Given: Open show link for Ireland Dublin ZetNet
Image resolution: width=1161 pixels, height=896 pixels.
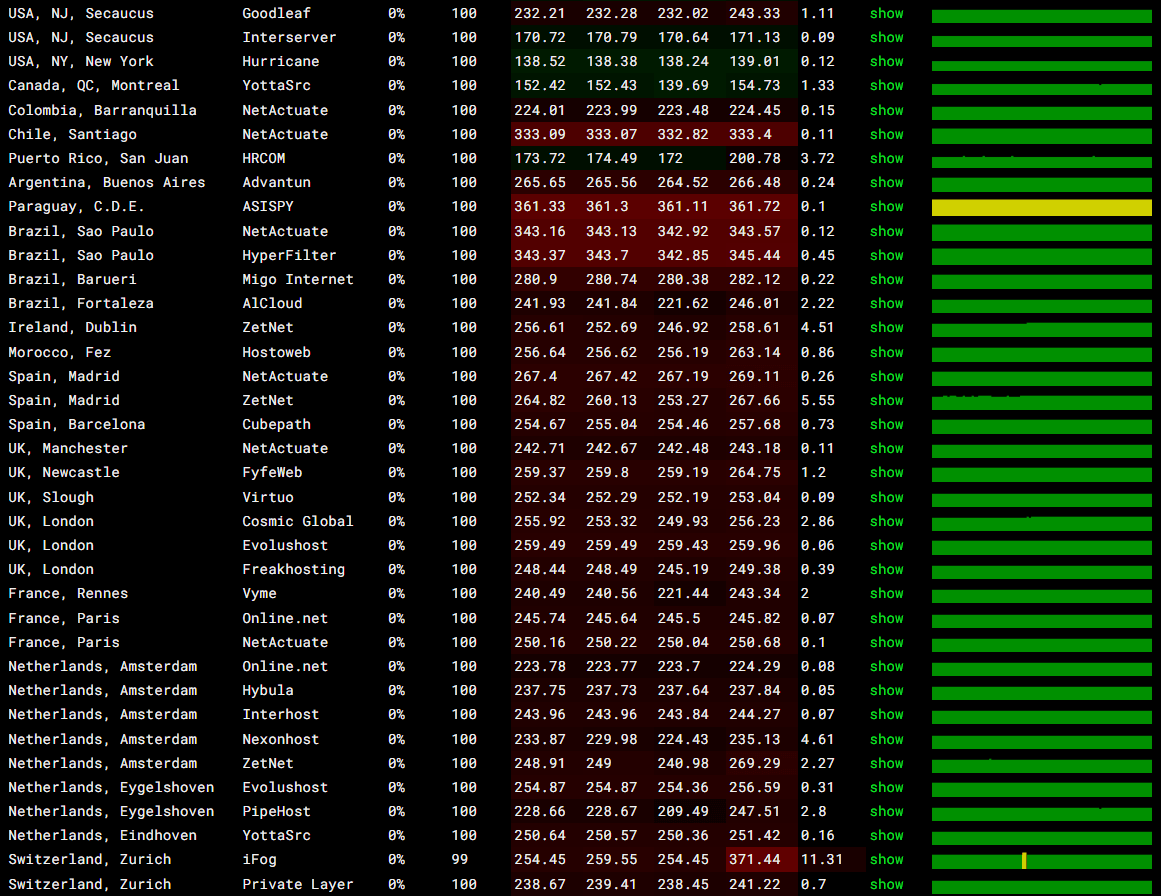Looking at the screenshot, I should pos(886,327).
